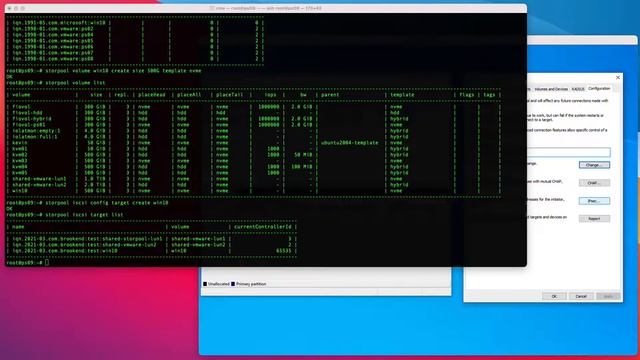Click 'placeTail' column header
The height and width of the screenshot is (360, 640).
click(x=229, y=95)
